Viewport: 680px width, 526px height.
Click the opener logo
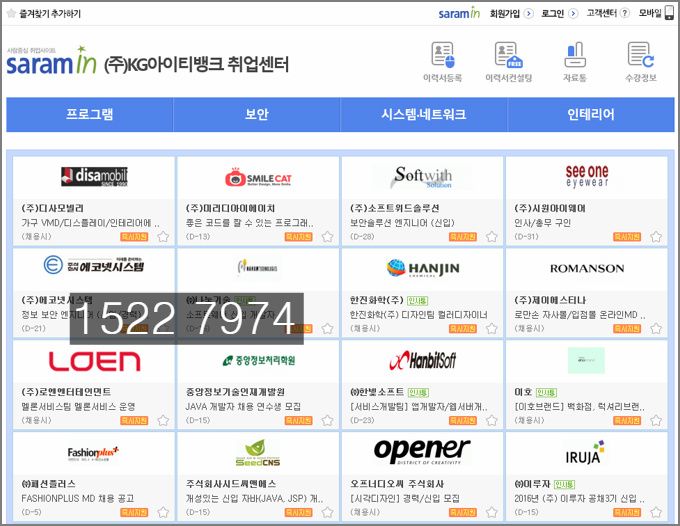(422, 451)
